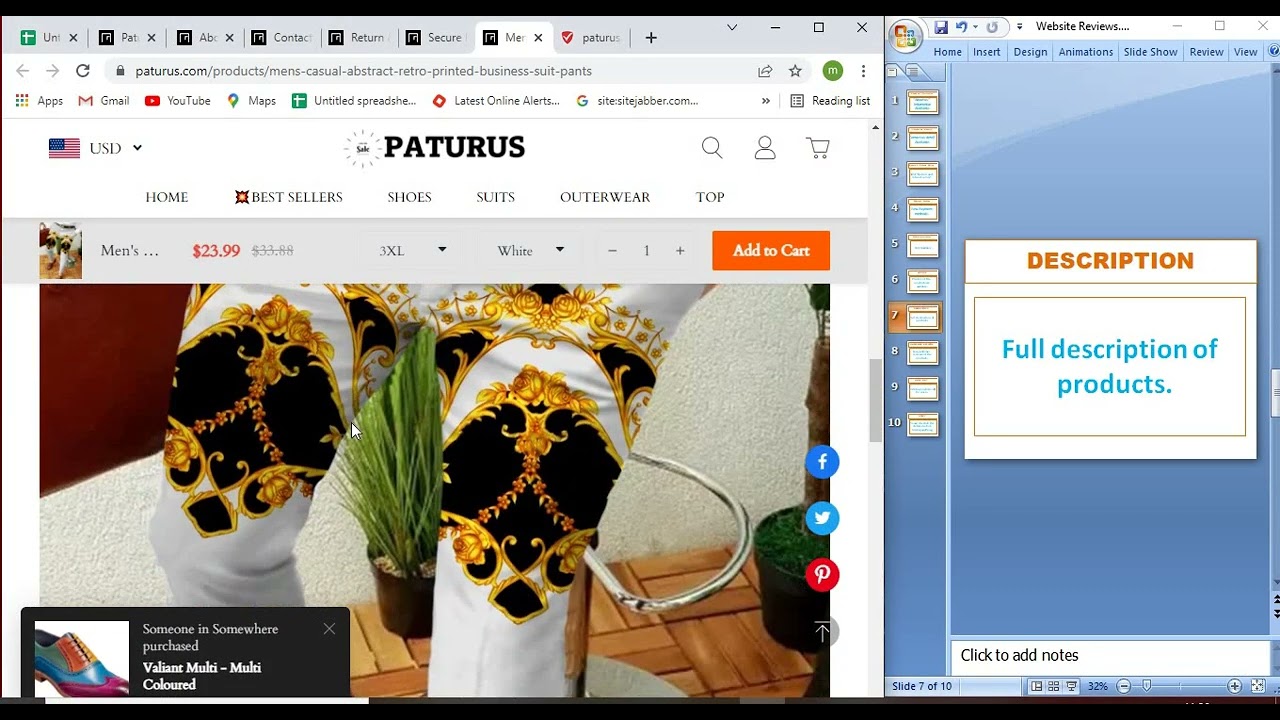
Task: Share product via Facebook icon
Action: pyautogui.click(x=822, y=462)
